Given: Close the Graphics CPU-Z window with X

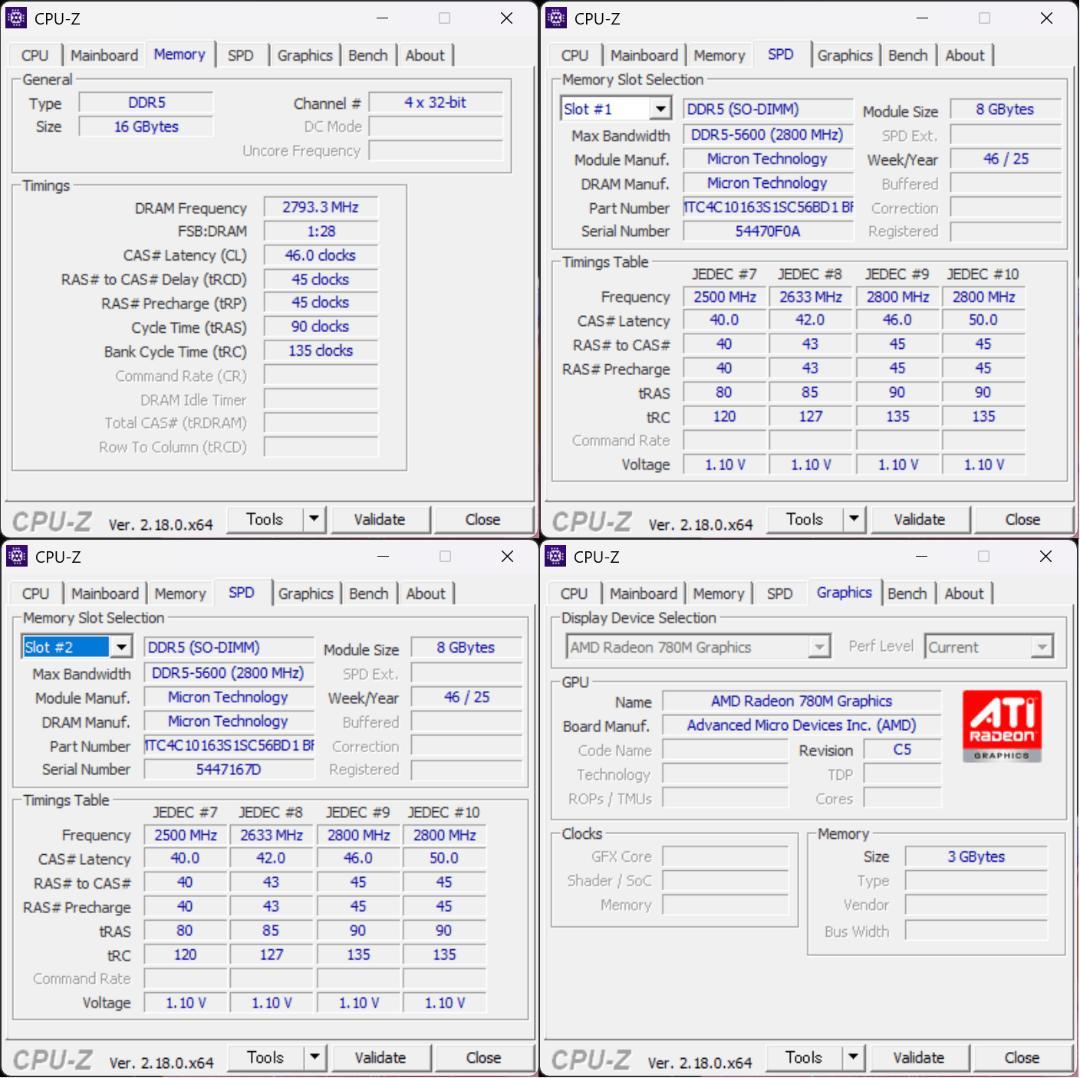Looking at the screenshot, I should pyautogui.click(x=1046, y=556).
